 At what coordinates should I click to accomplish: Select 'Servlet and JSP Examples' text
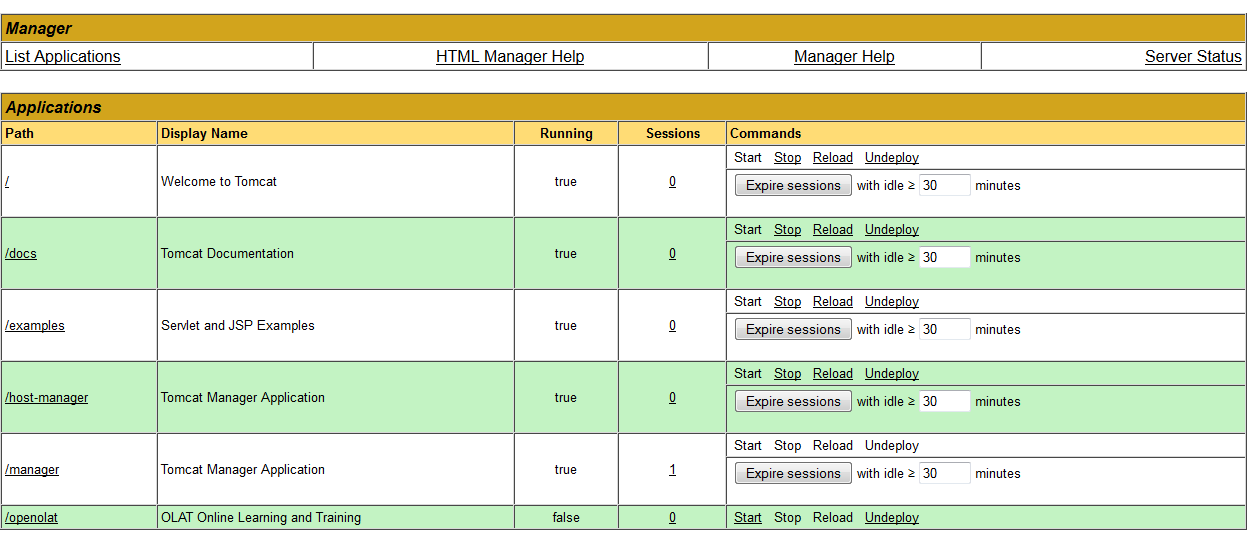point(238,326)
